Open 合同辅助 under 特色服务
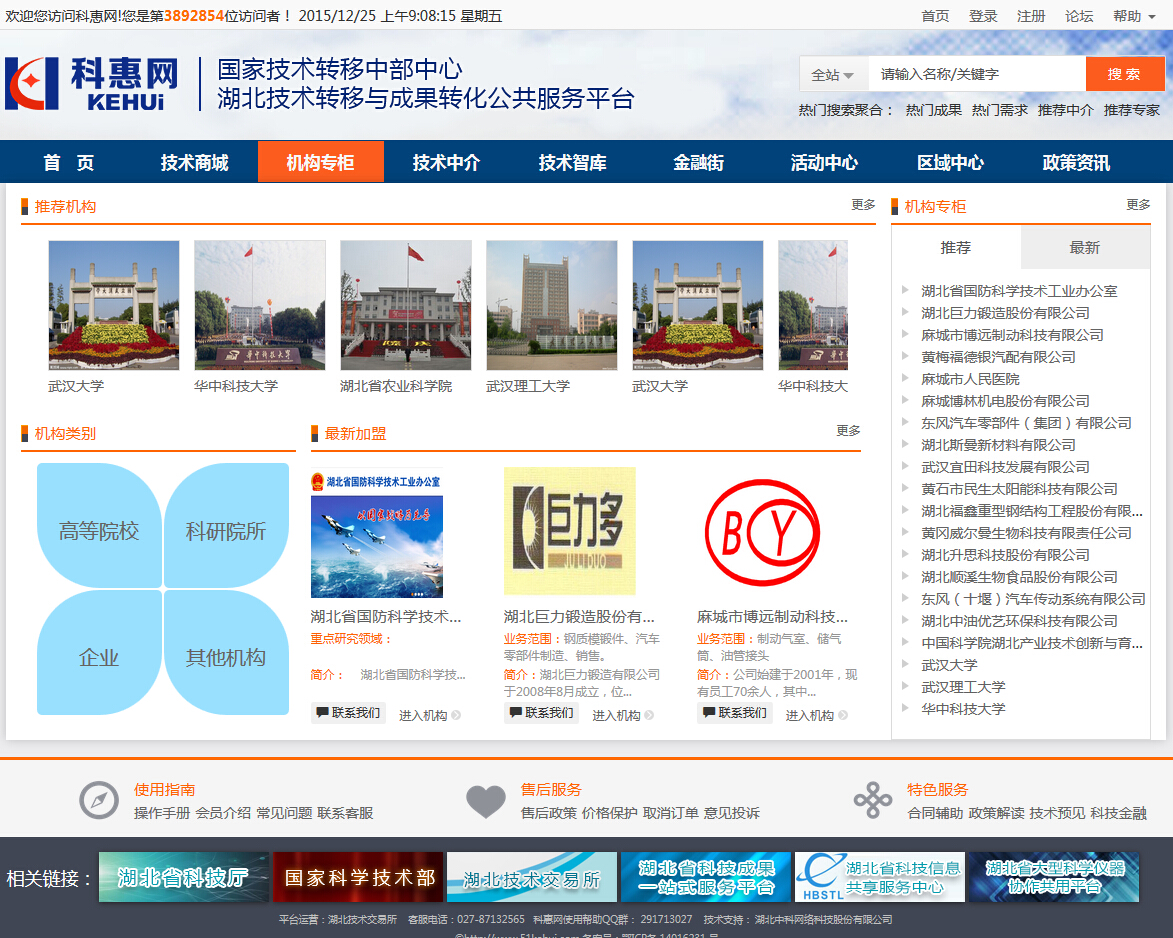This screenshot has width=1173, height=938. coord(935,813)
